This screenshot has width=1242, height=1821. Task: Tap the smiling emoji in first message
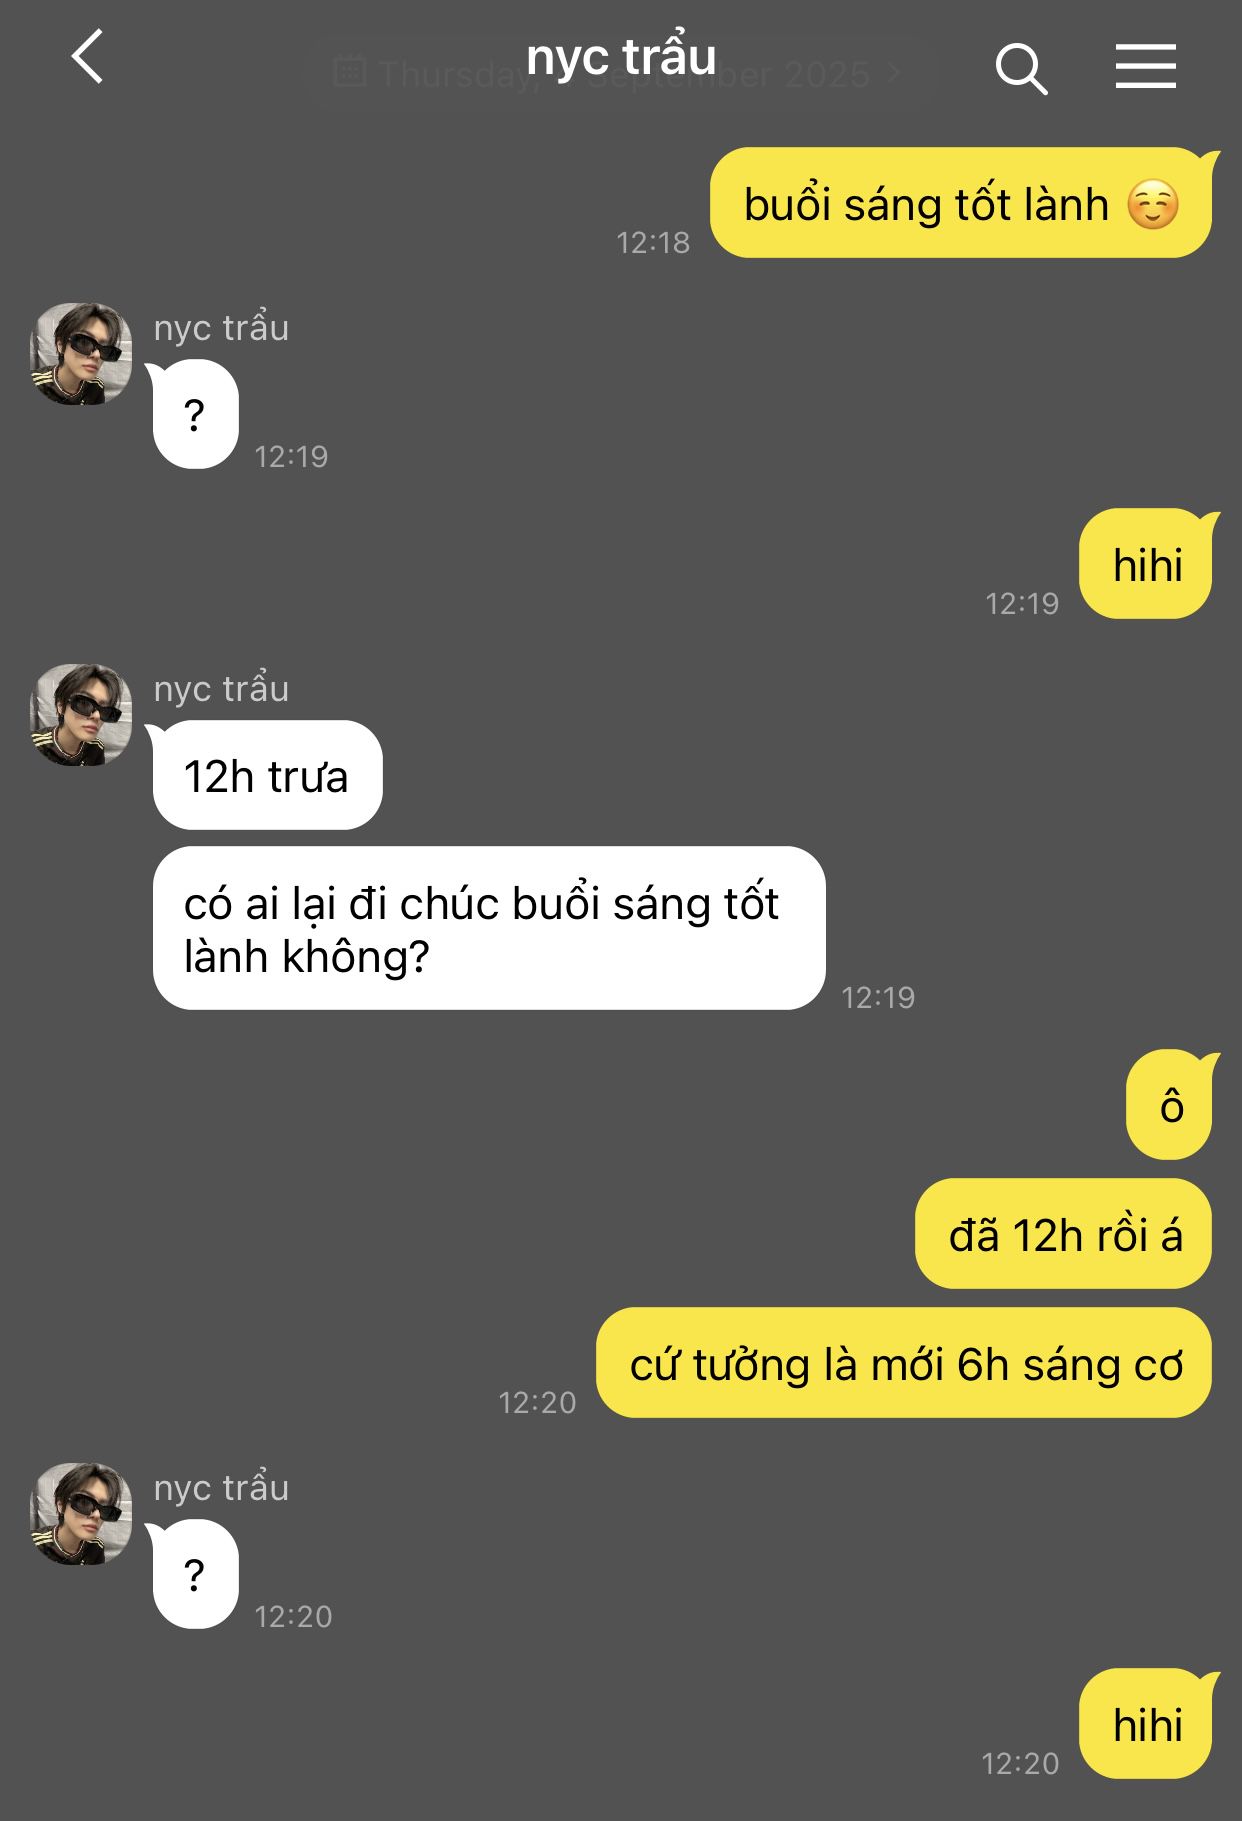(1153, 205)
